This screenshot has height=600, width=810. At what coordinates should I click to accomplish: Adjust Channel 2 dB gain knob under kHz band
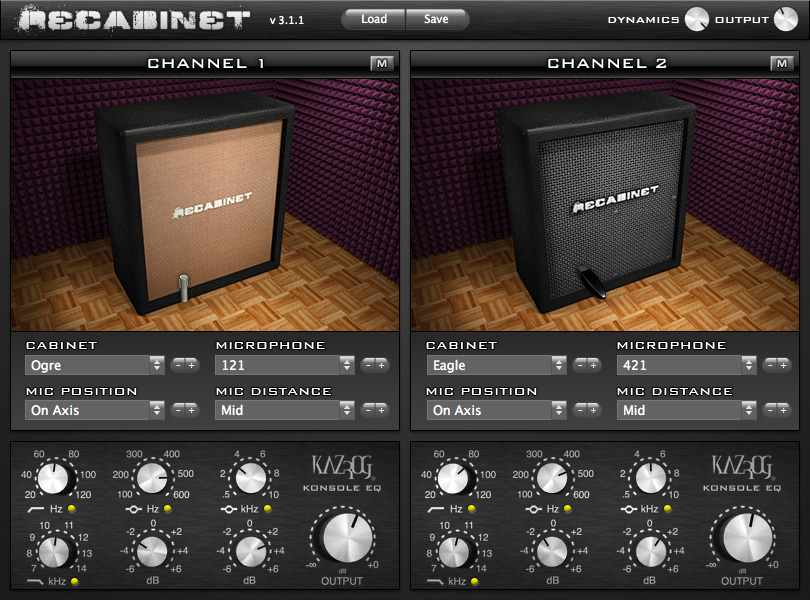[650, 551]
